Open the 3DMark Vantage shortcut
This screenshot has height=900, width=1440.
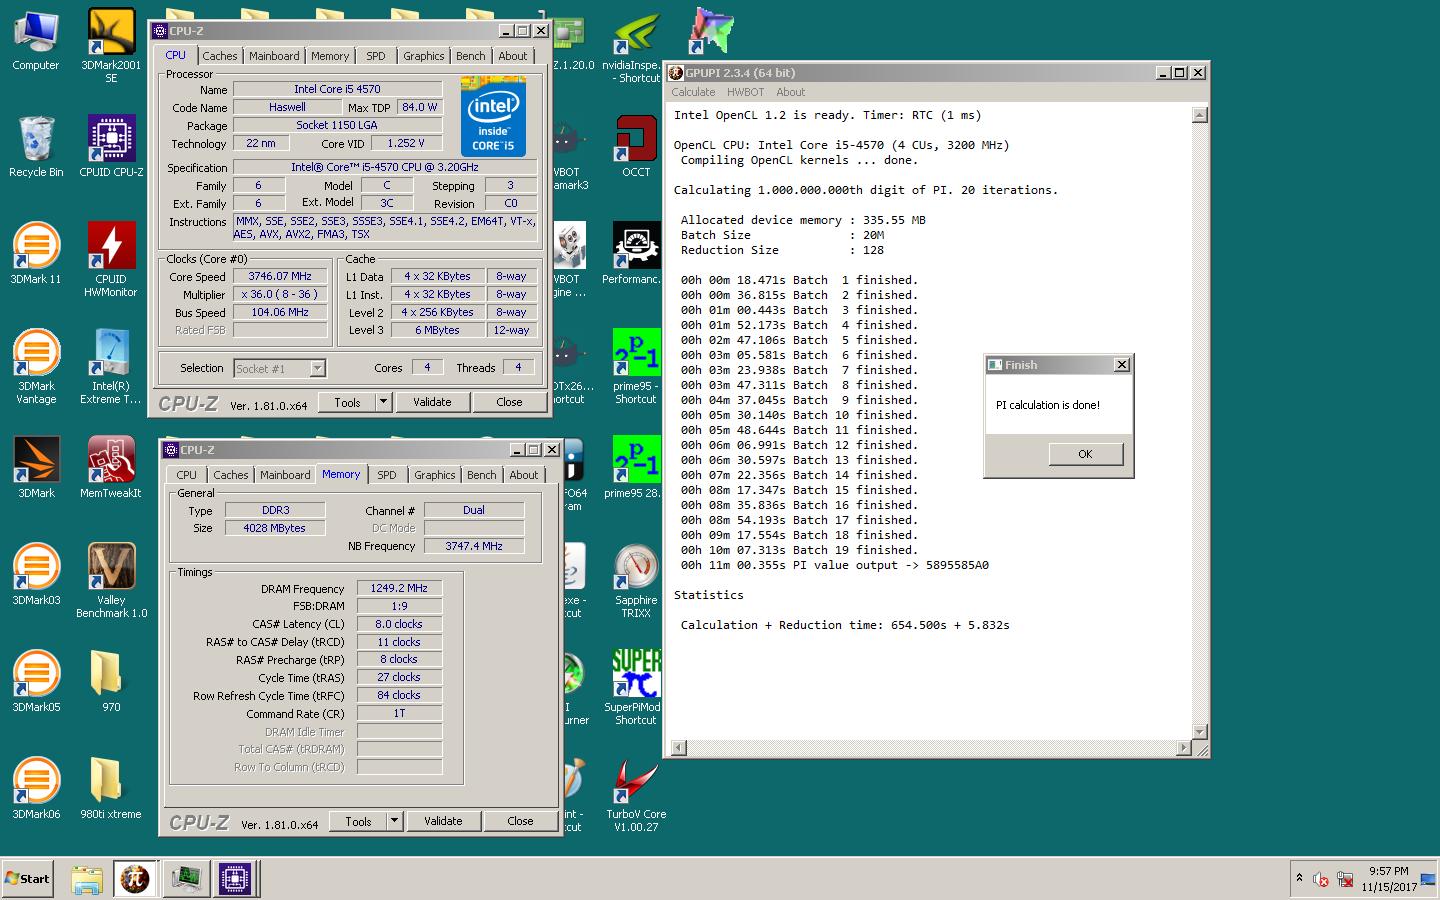pyautogui.click(x=36, y=366)
